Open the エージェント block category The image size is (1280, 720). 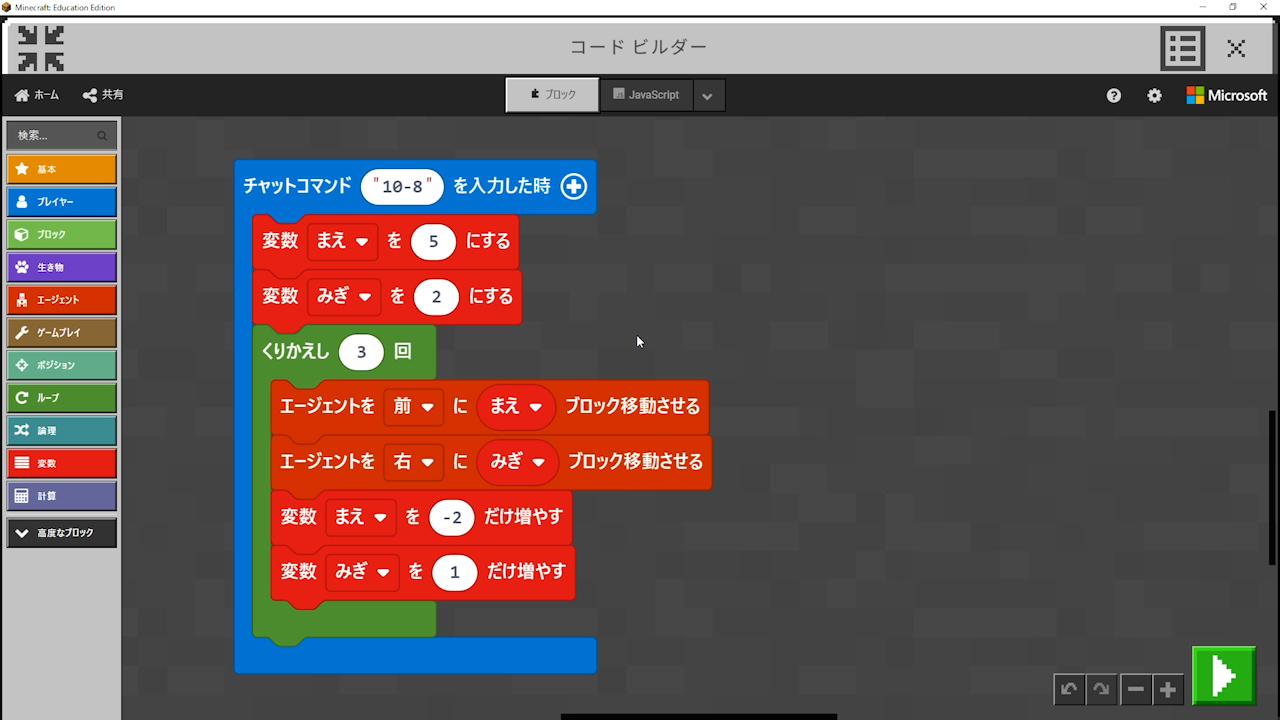62,300
